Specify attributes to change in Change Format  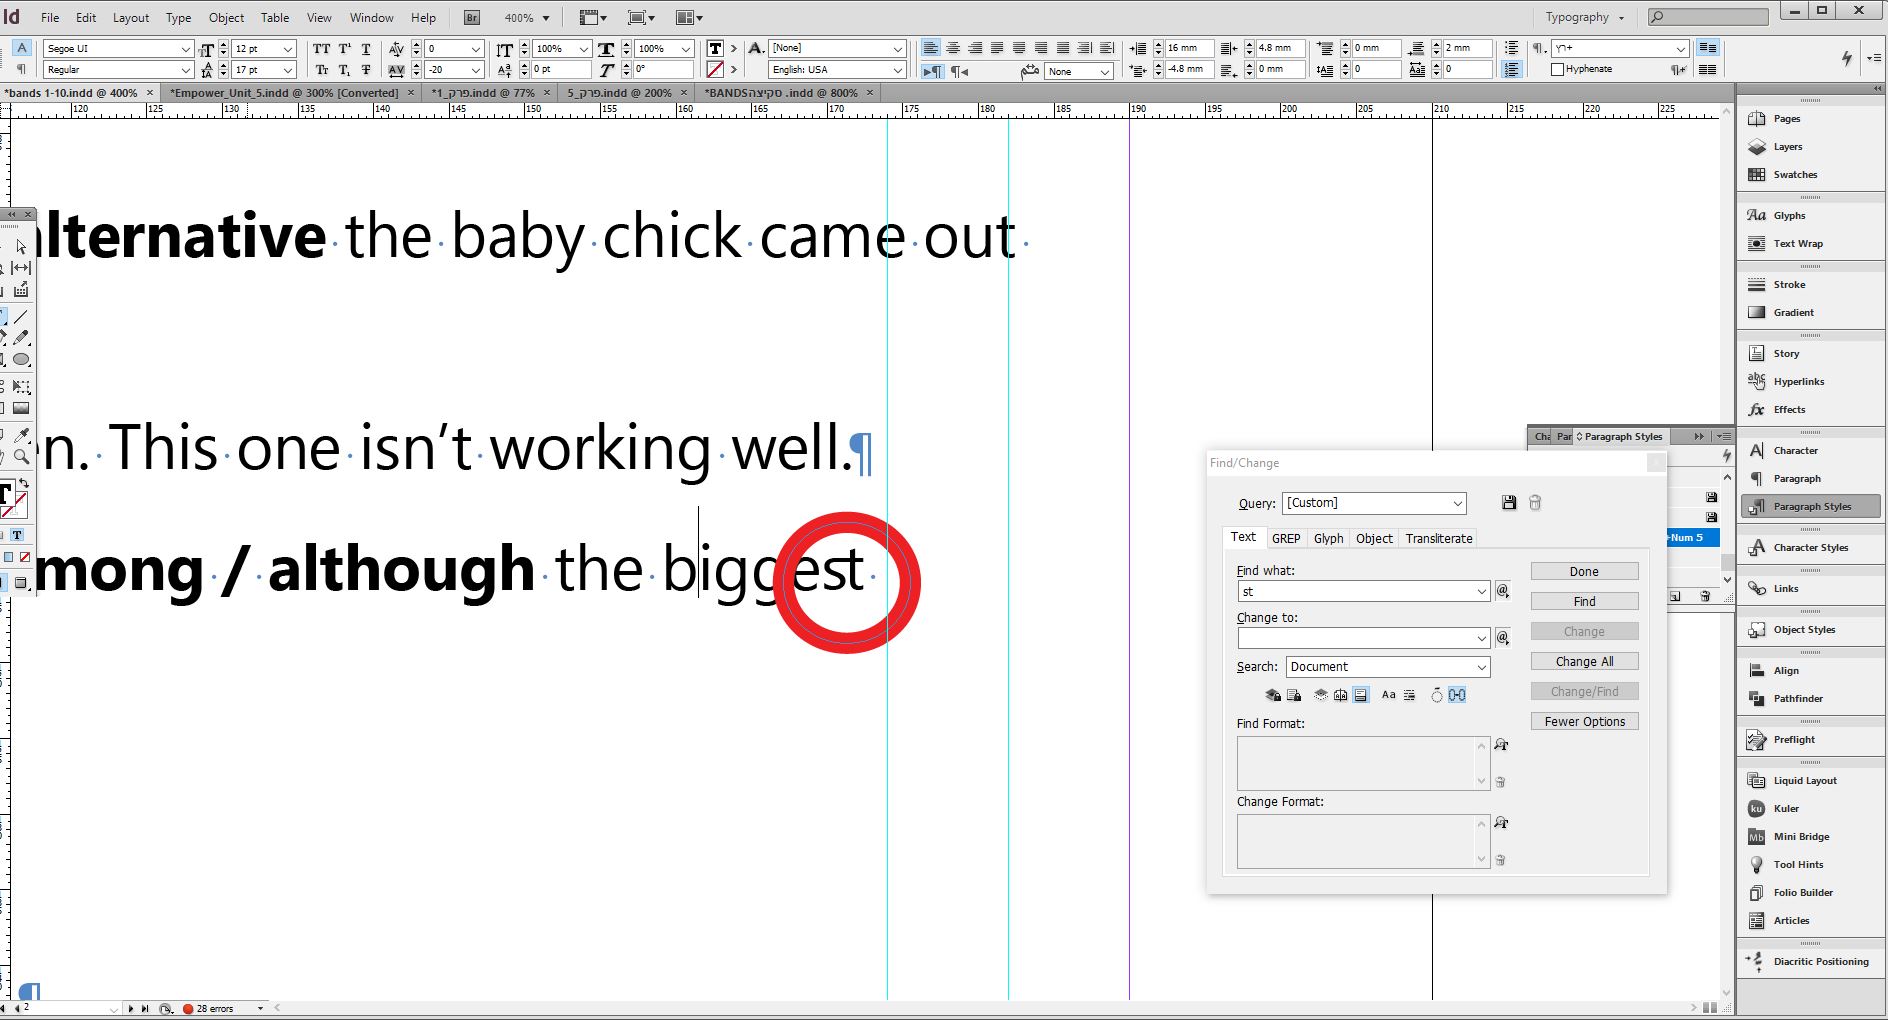click(x=1501, y=823)
